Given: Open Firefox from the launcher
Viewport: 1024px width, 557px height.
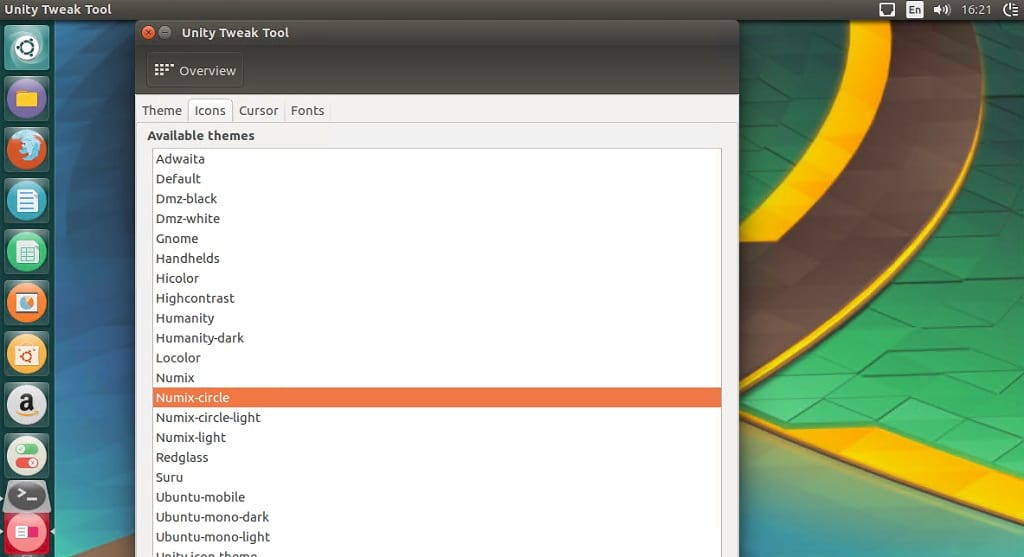Looking at the screenshot, I should point(27,150).
